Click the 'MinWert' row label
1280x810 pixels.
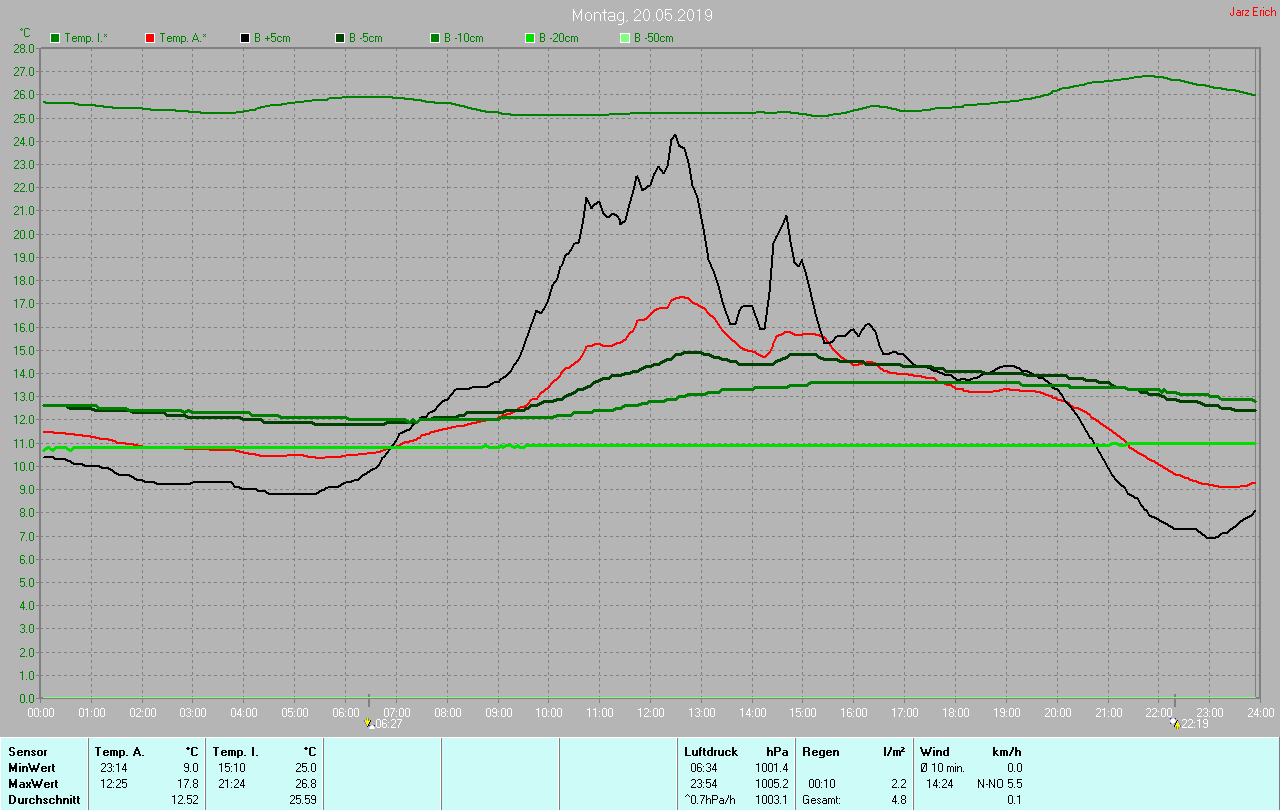[30, 767]
